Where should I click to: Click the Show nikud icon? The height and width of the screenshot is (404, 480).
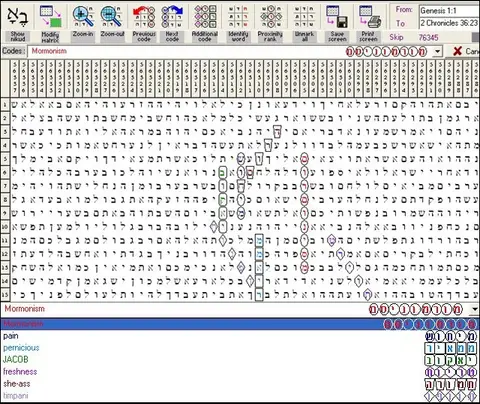coord(17,16)
